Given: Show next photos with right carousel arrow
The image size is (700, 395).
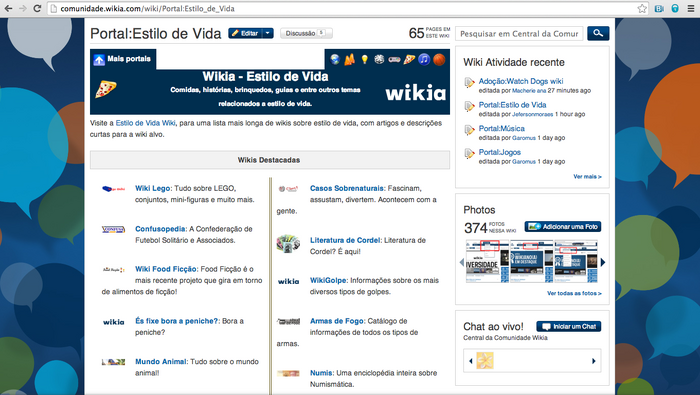Looking at the screenshot, I should tap(603, 262).
